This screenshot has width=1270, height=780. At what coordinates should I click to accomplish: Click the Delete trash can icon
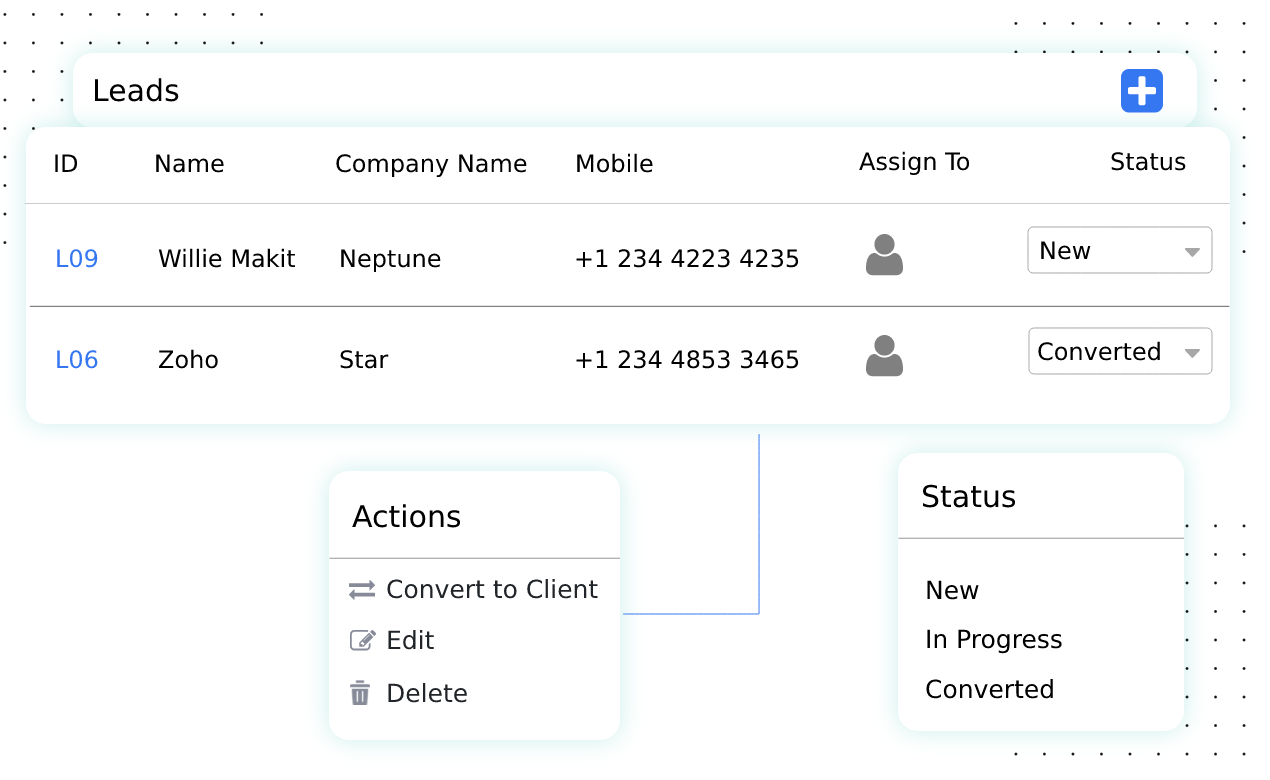coord(360,693)
